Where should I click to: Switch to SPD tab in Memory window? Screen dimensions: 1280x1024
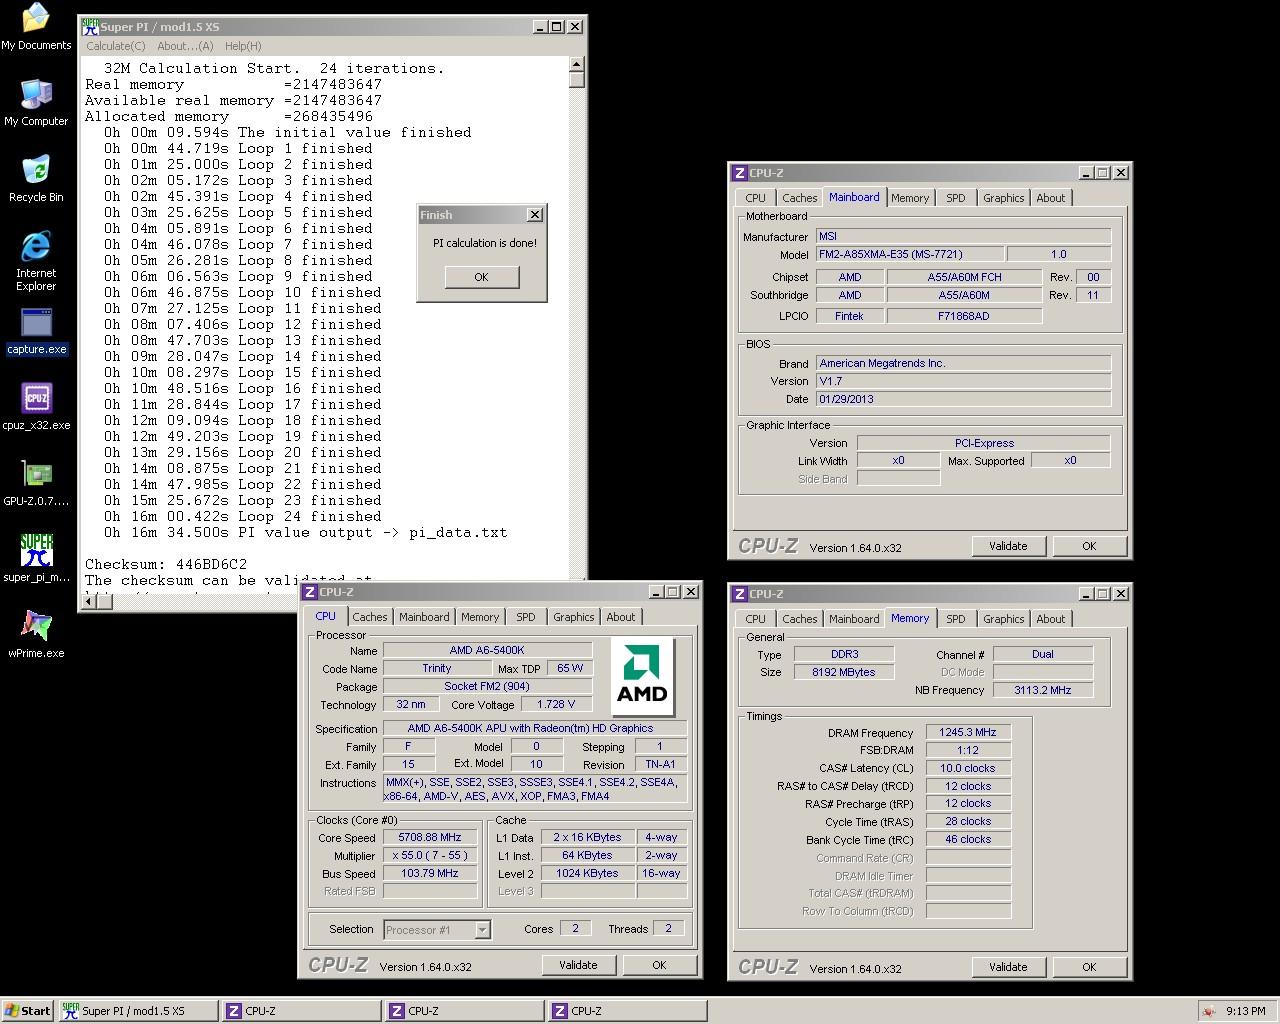pos(956,619)
